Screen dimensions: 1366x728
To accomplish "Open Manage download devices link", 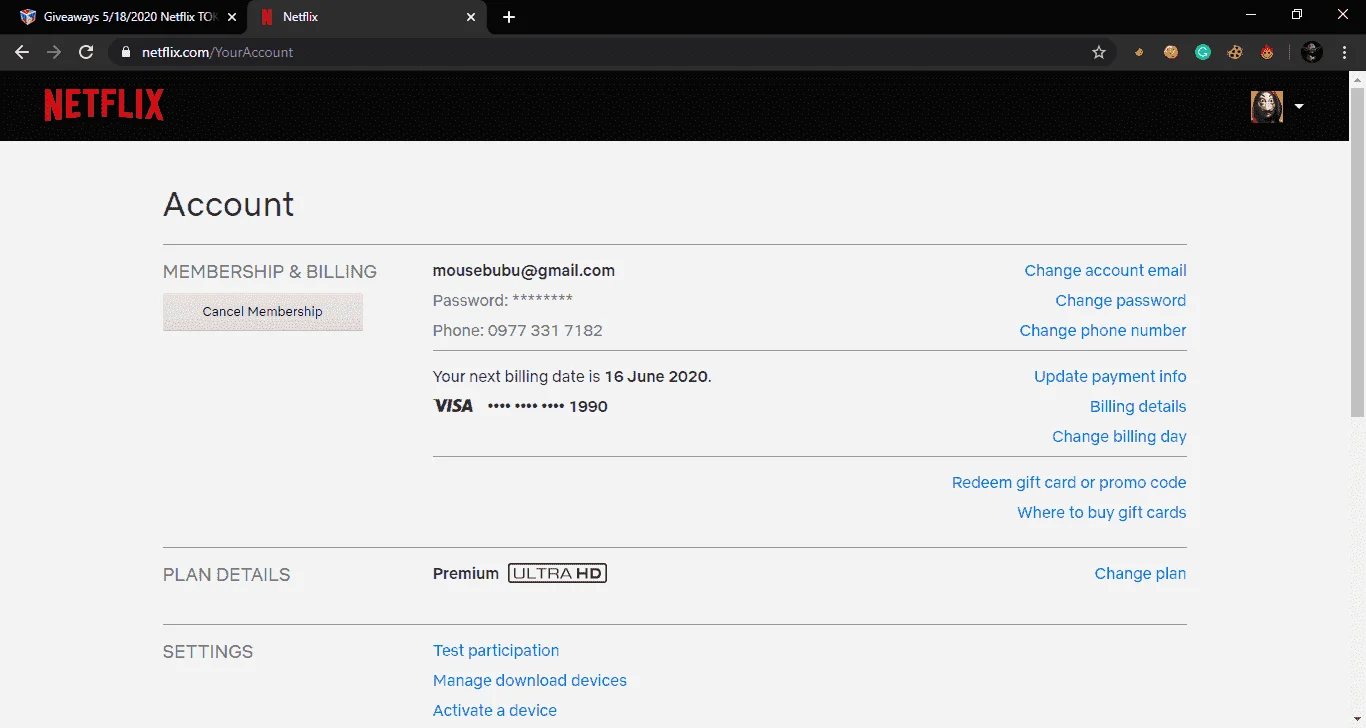I will pos(530,681).
